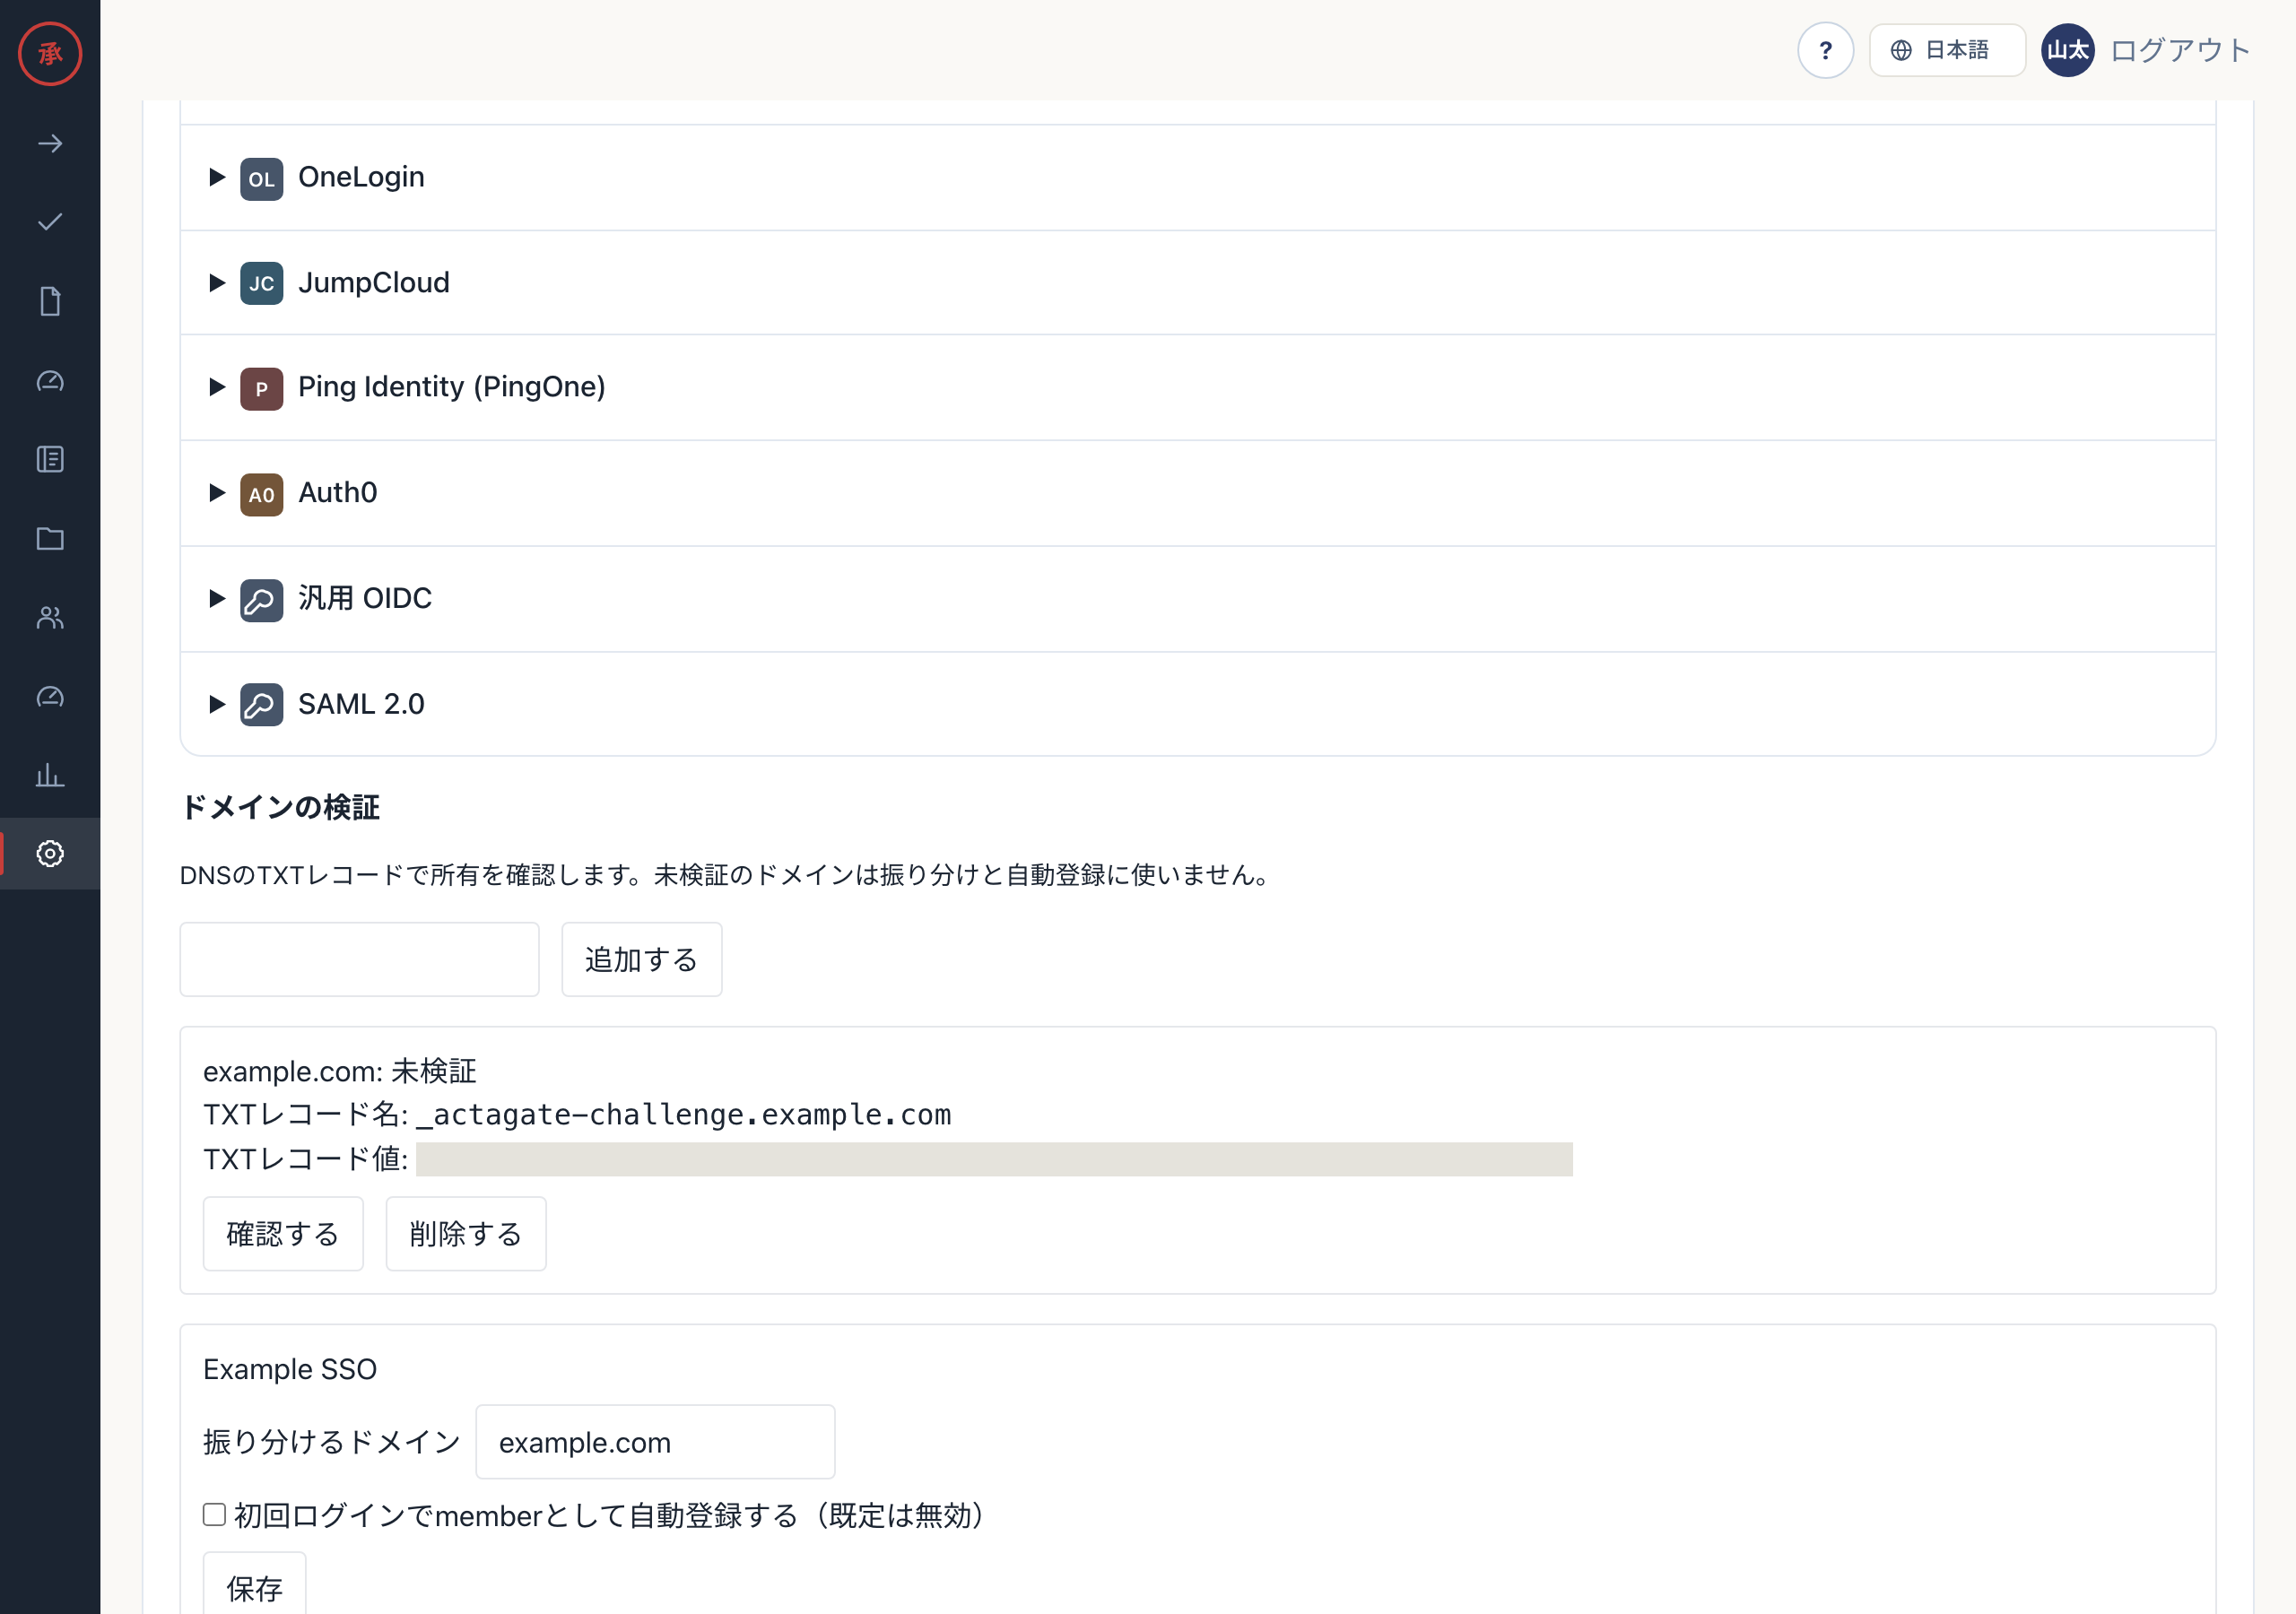Open the settings gear sidebar icon
Screen dimensions: 2296x1614
tap(50, 853)
